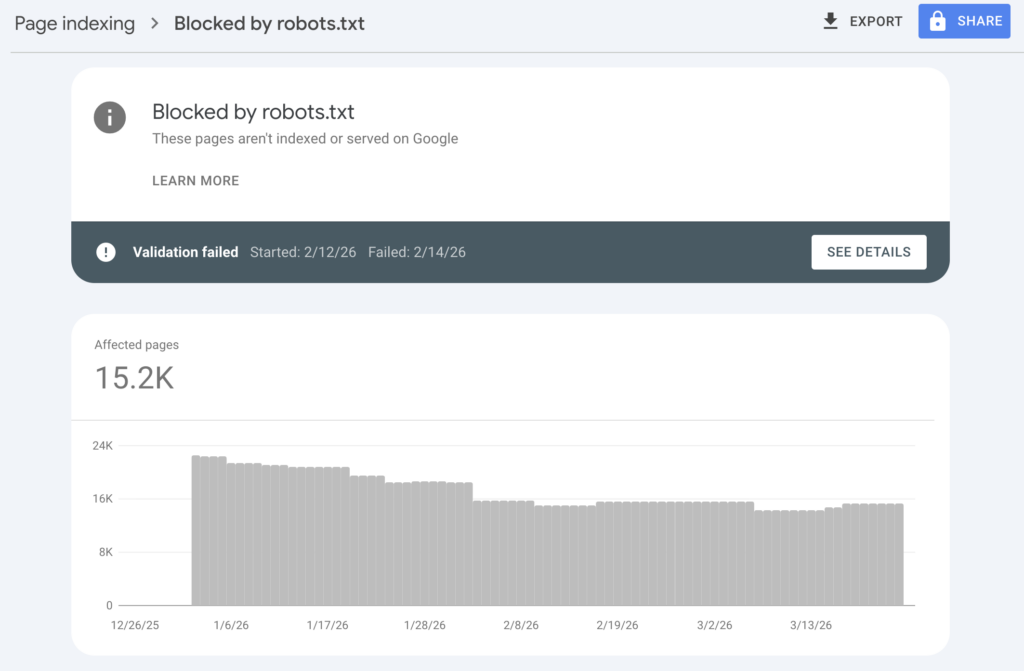Click the 15.2K affected pages count
1024x671 pixels.
[x=134, y=378]
